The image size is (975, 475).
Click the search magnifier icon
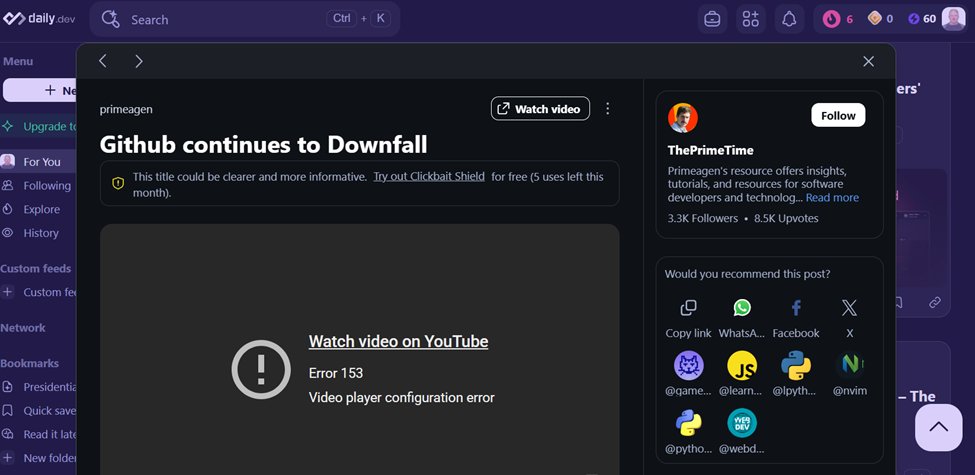[x=111, y=19]
